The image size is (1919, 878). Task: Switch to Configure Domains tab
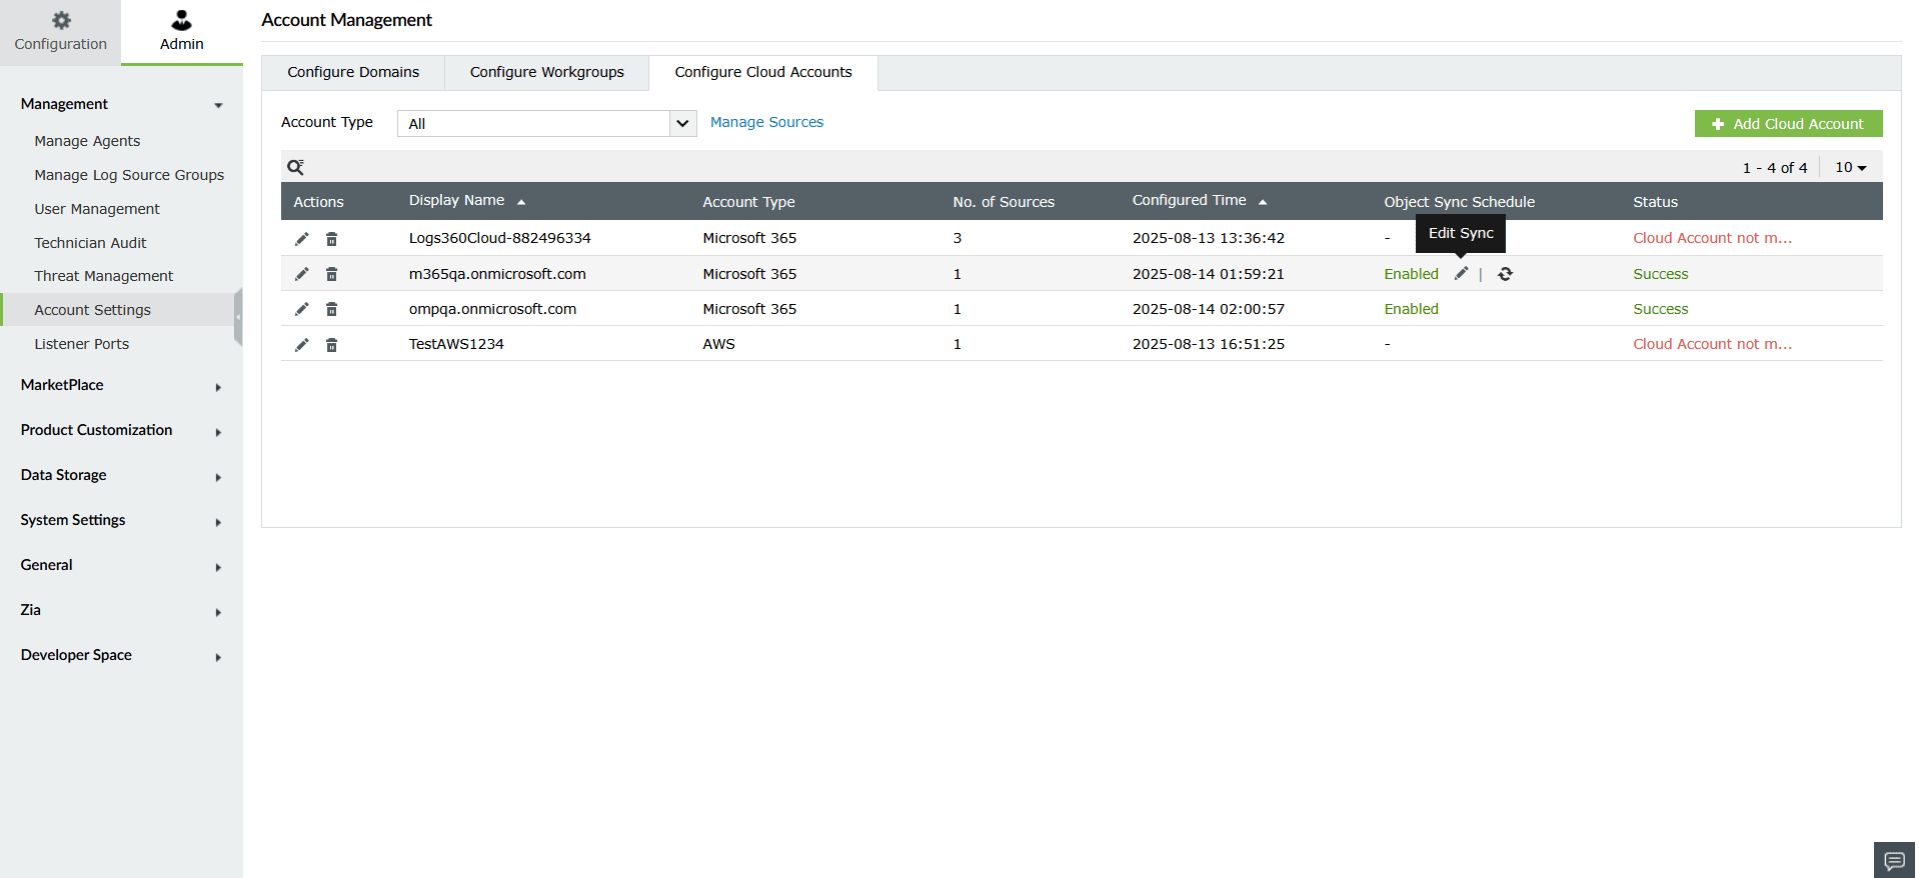tap(353, 72)
